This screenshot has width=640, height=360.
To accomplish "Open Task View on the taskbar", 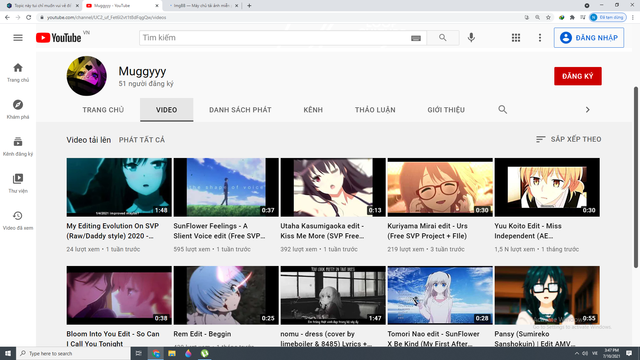I will 138,353.
